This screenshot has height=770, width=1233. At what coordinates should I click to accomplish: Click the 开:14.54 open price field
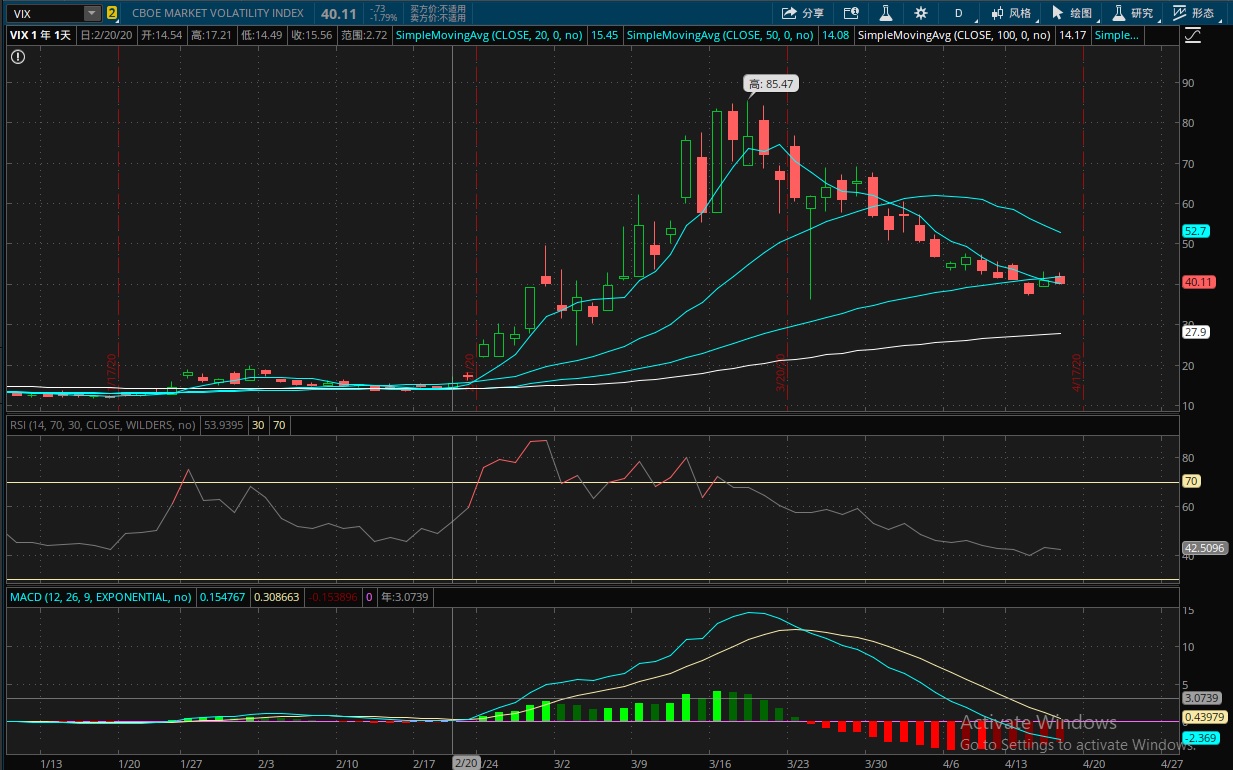click(x=161, y=35)
